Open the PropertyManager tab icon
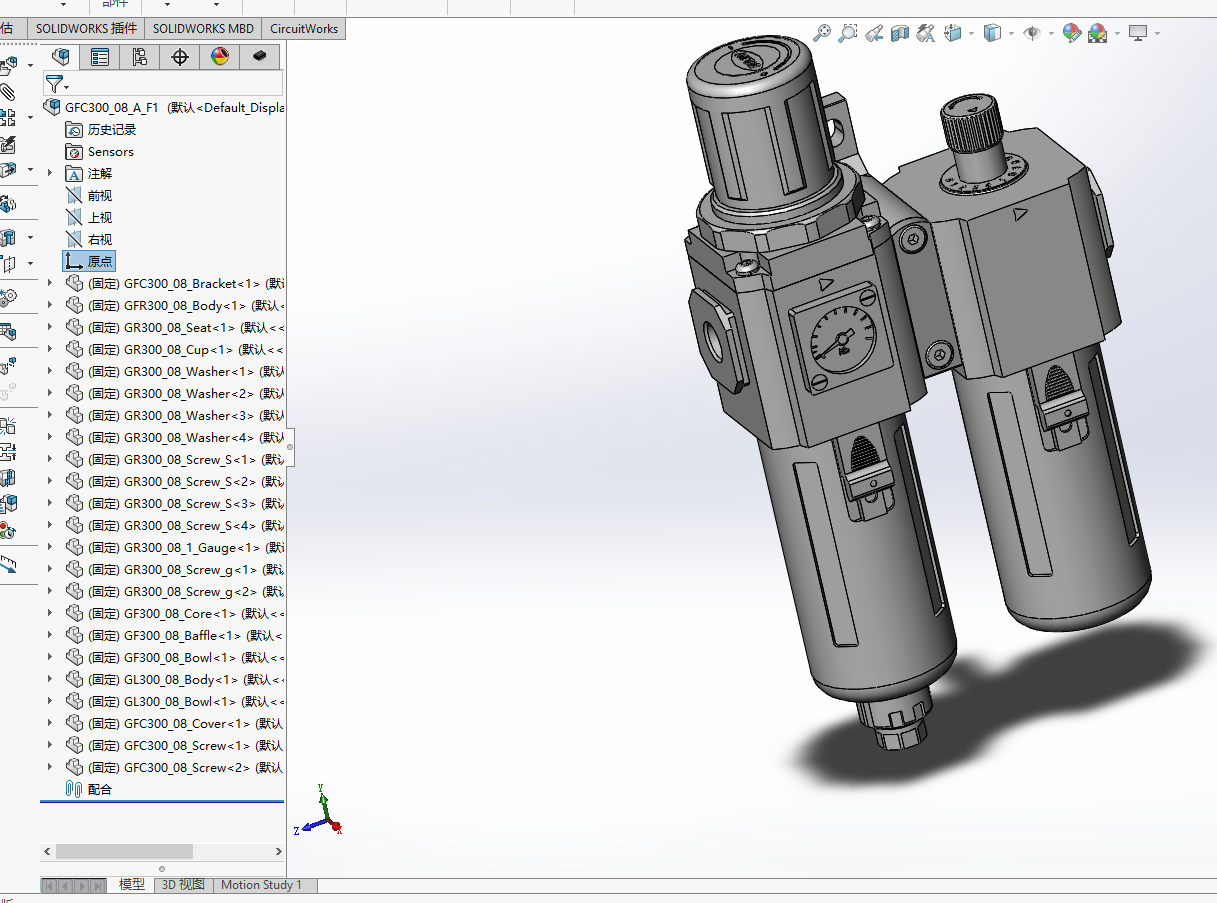This screenshot has width=1217, height=903. click(100, 57)
